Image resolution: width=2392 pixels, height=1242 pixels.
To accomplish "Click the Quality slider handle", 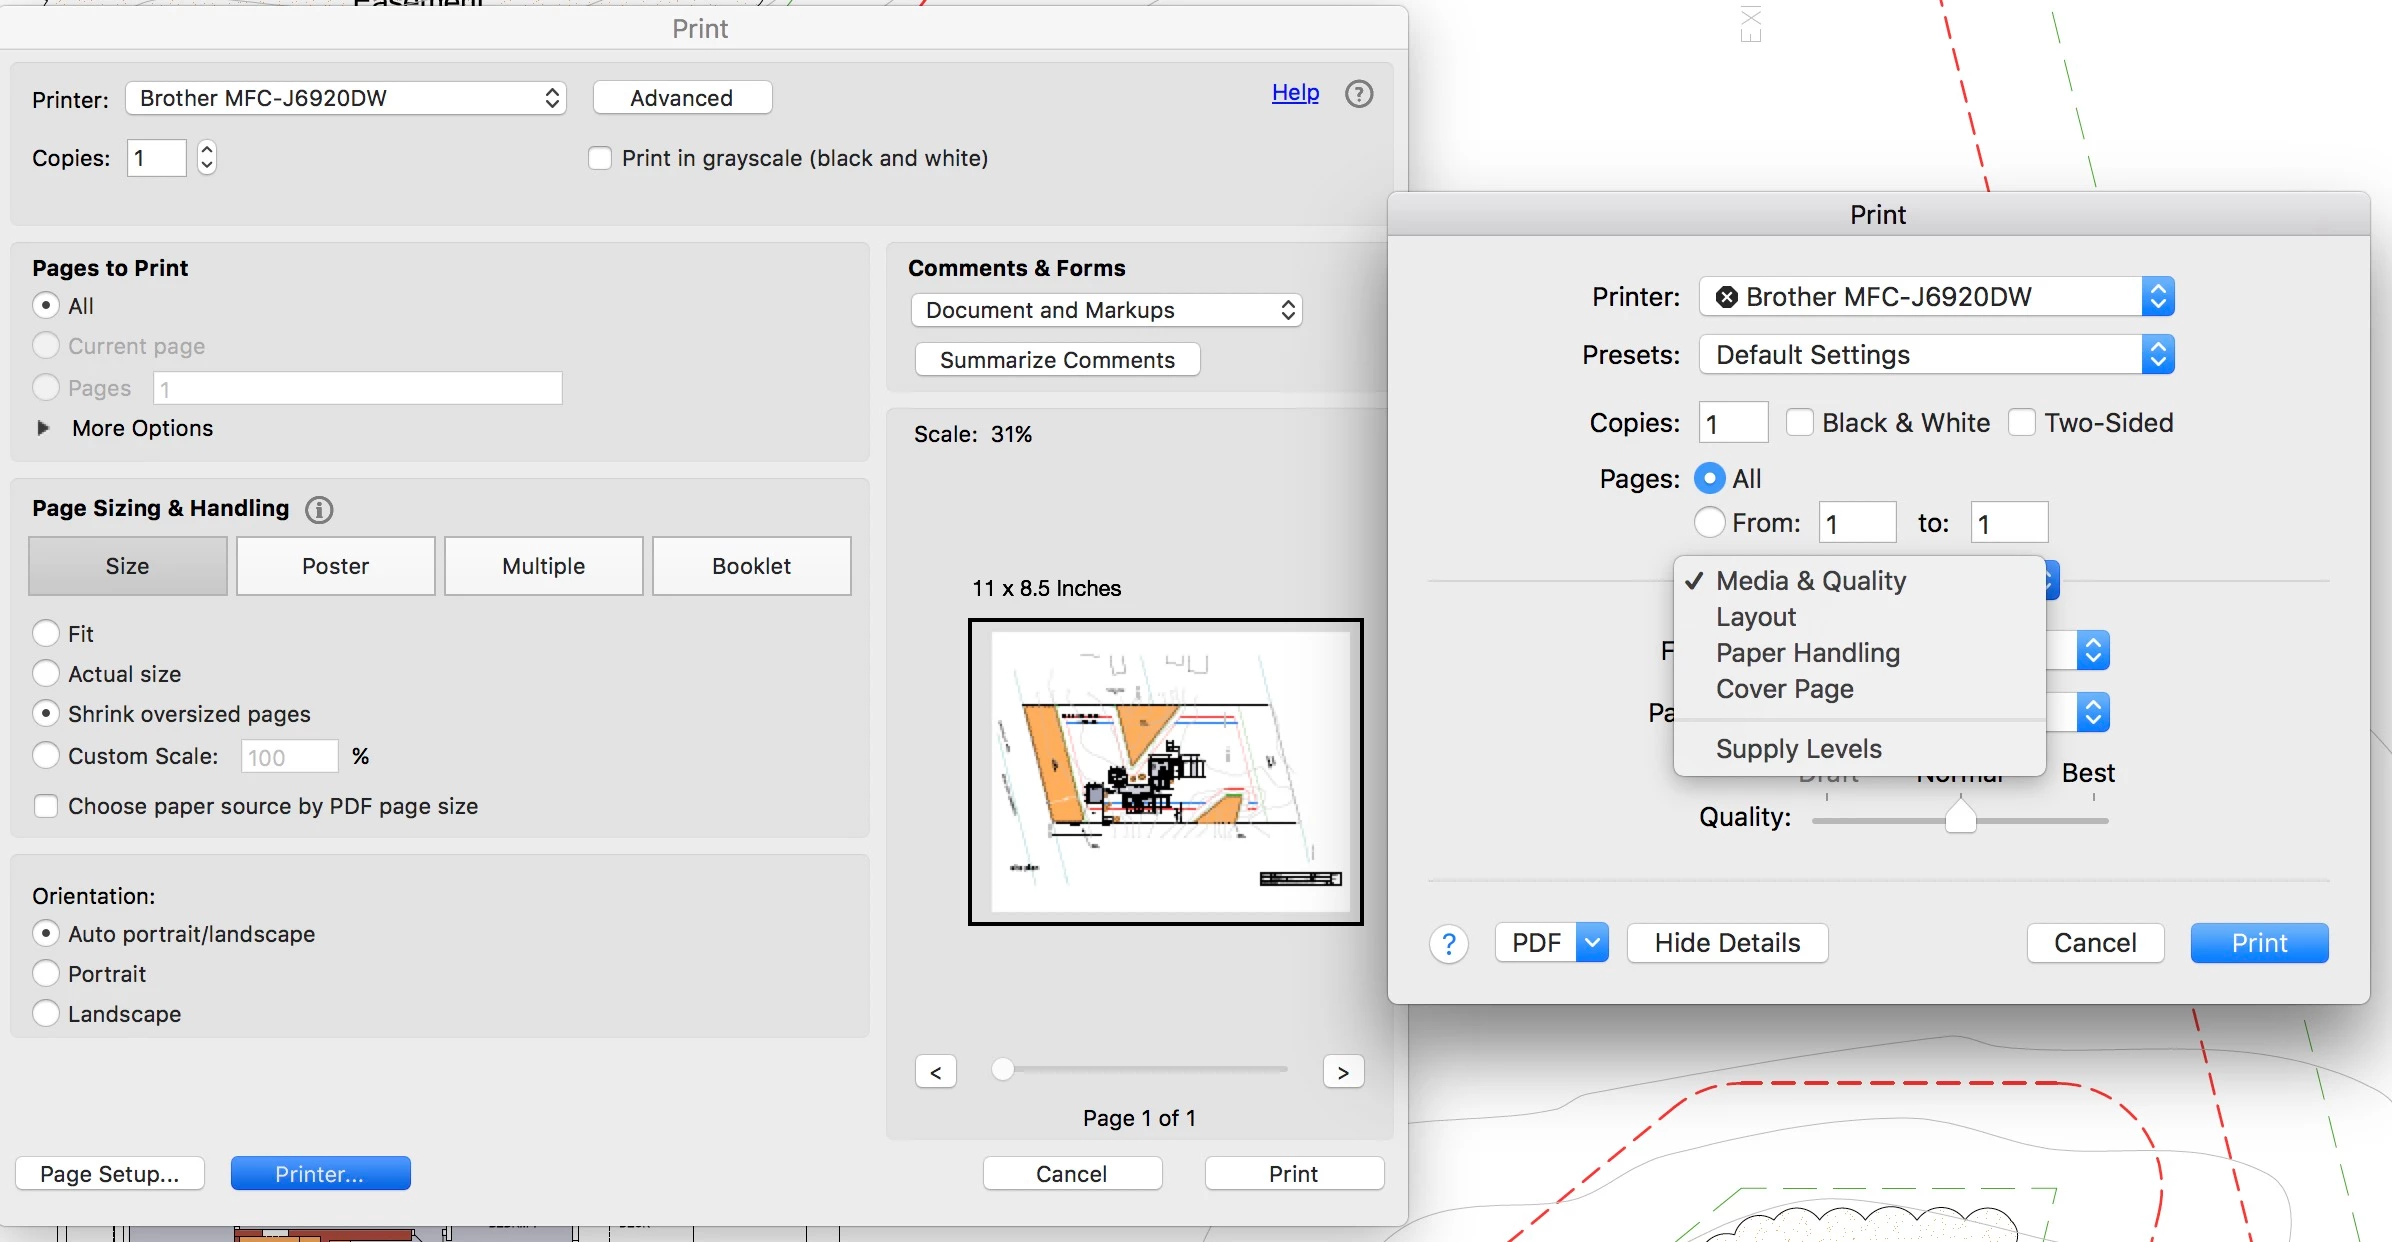I will click(x=1960, y=817).
